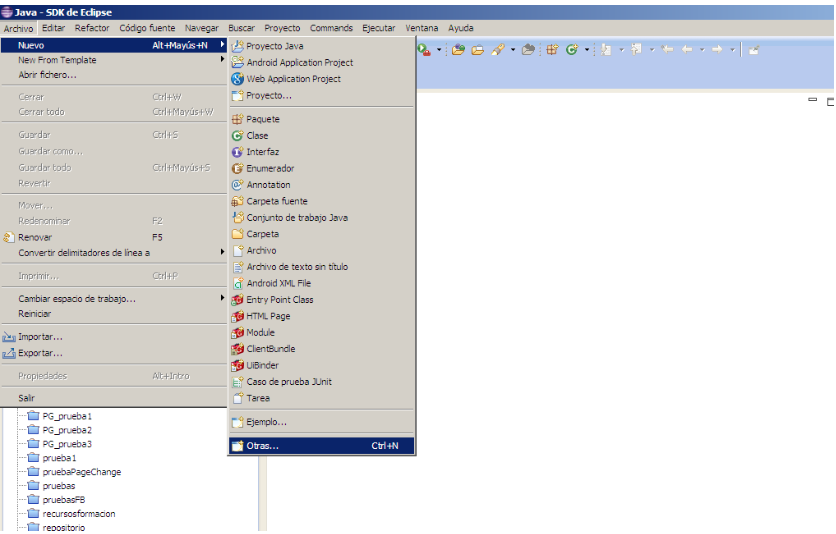Open the Commands menu
Image resolution: width=836 pixels, height=534 pixels.
click(331, 28)
